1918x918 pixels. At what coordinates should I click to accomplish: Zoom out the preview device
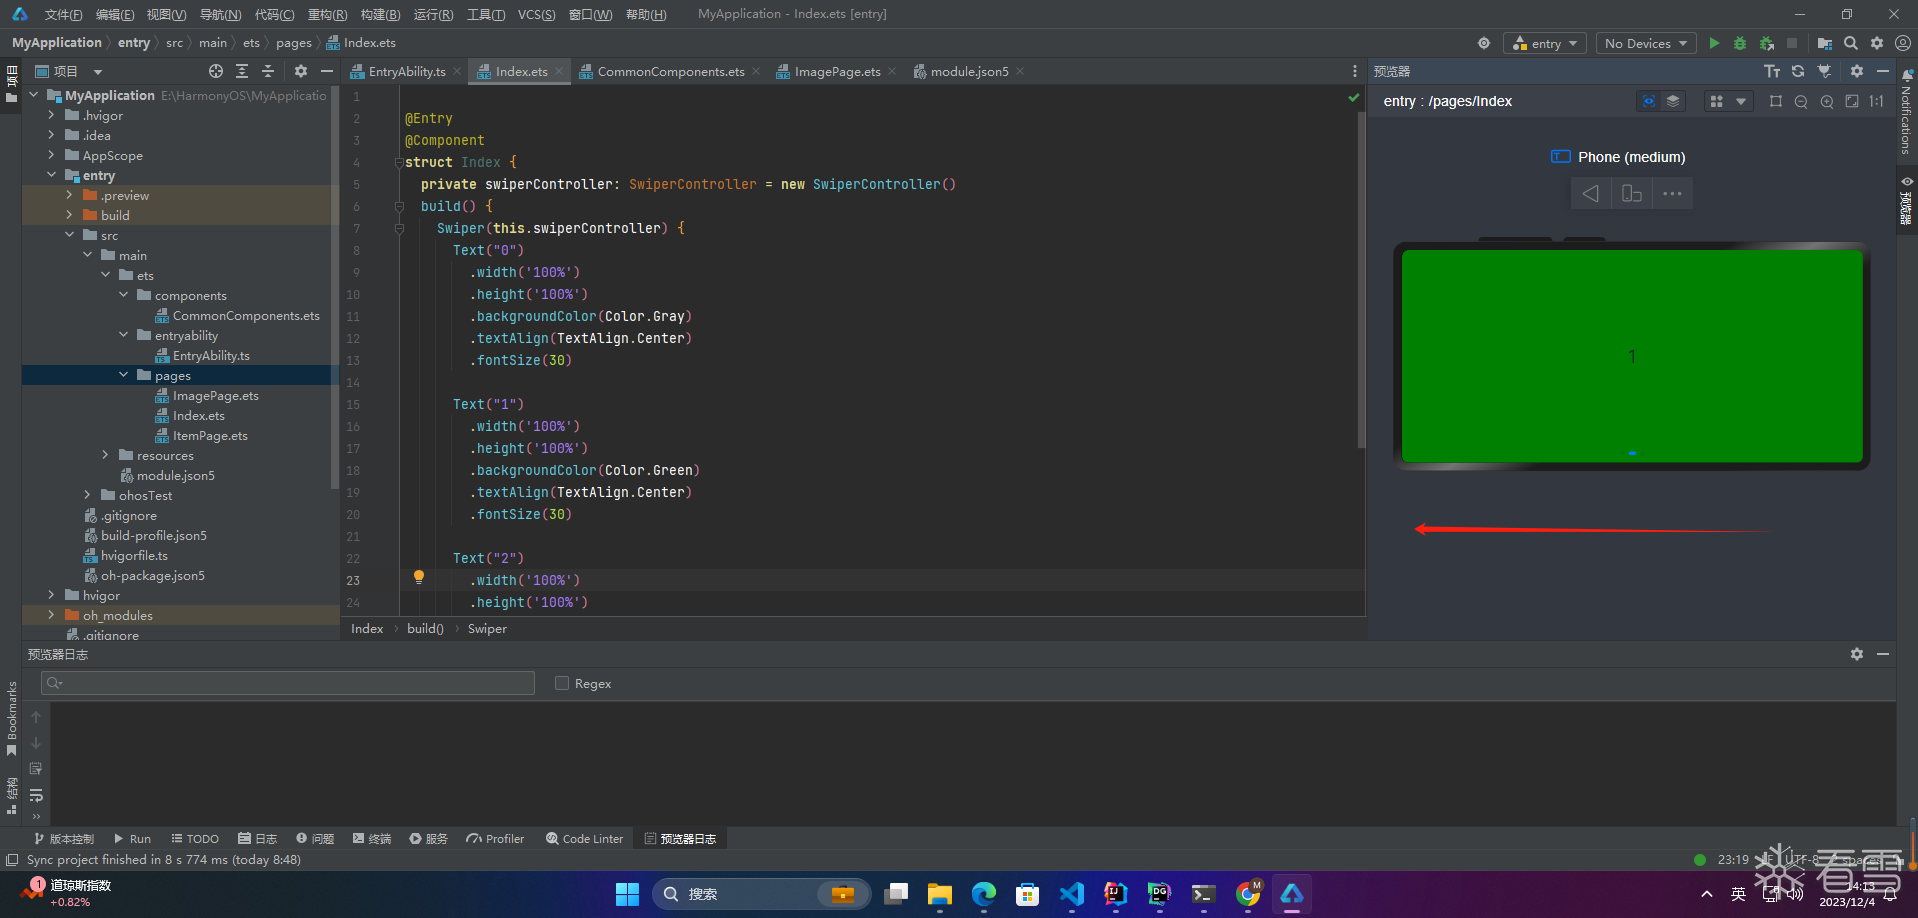click(x=1801, y=101)
